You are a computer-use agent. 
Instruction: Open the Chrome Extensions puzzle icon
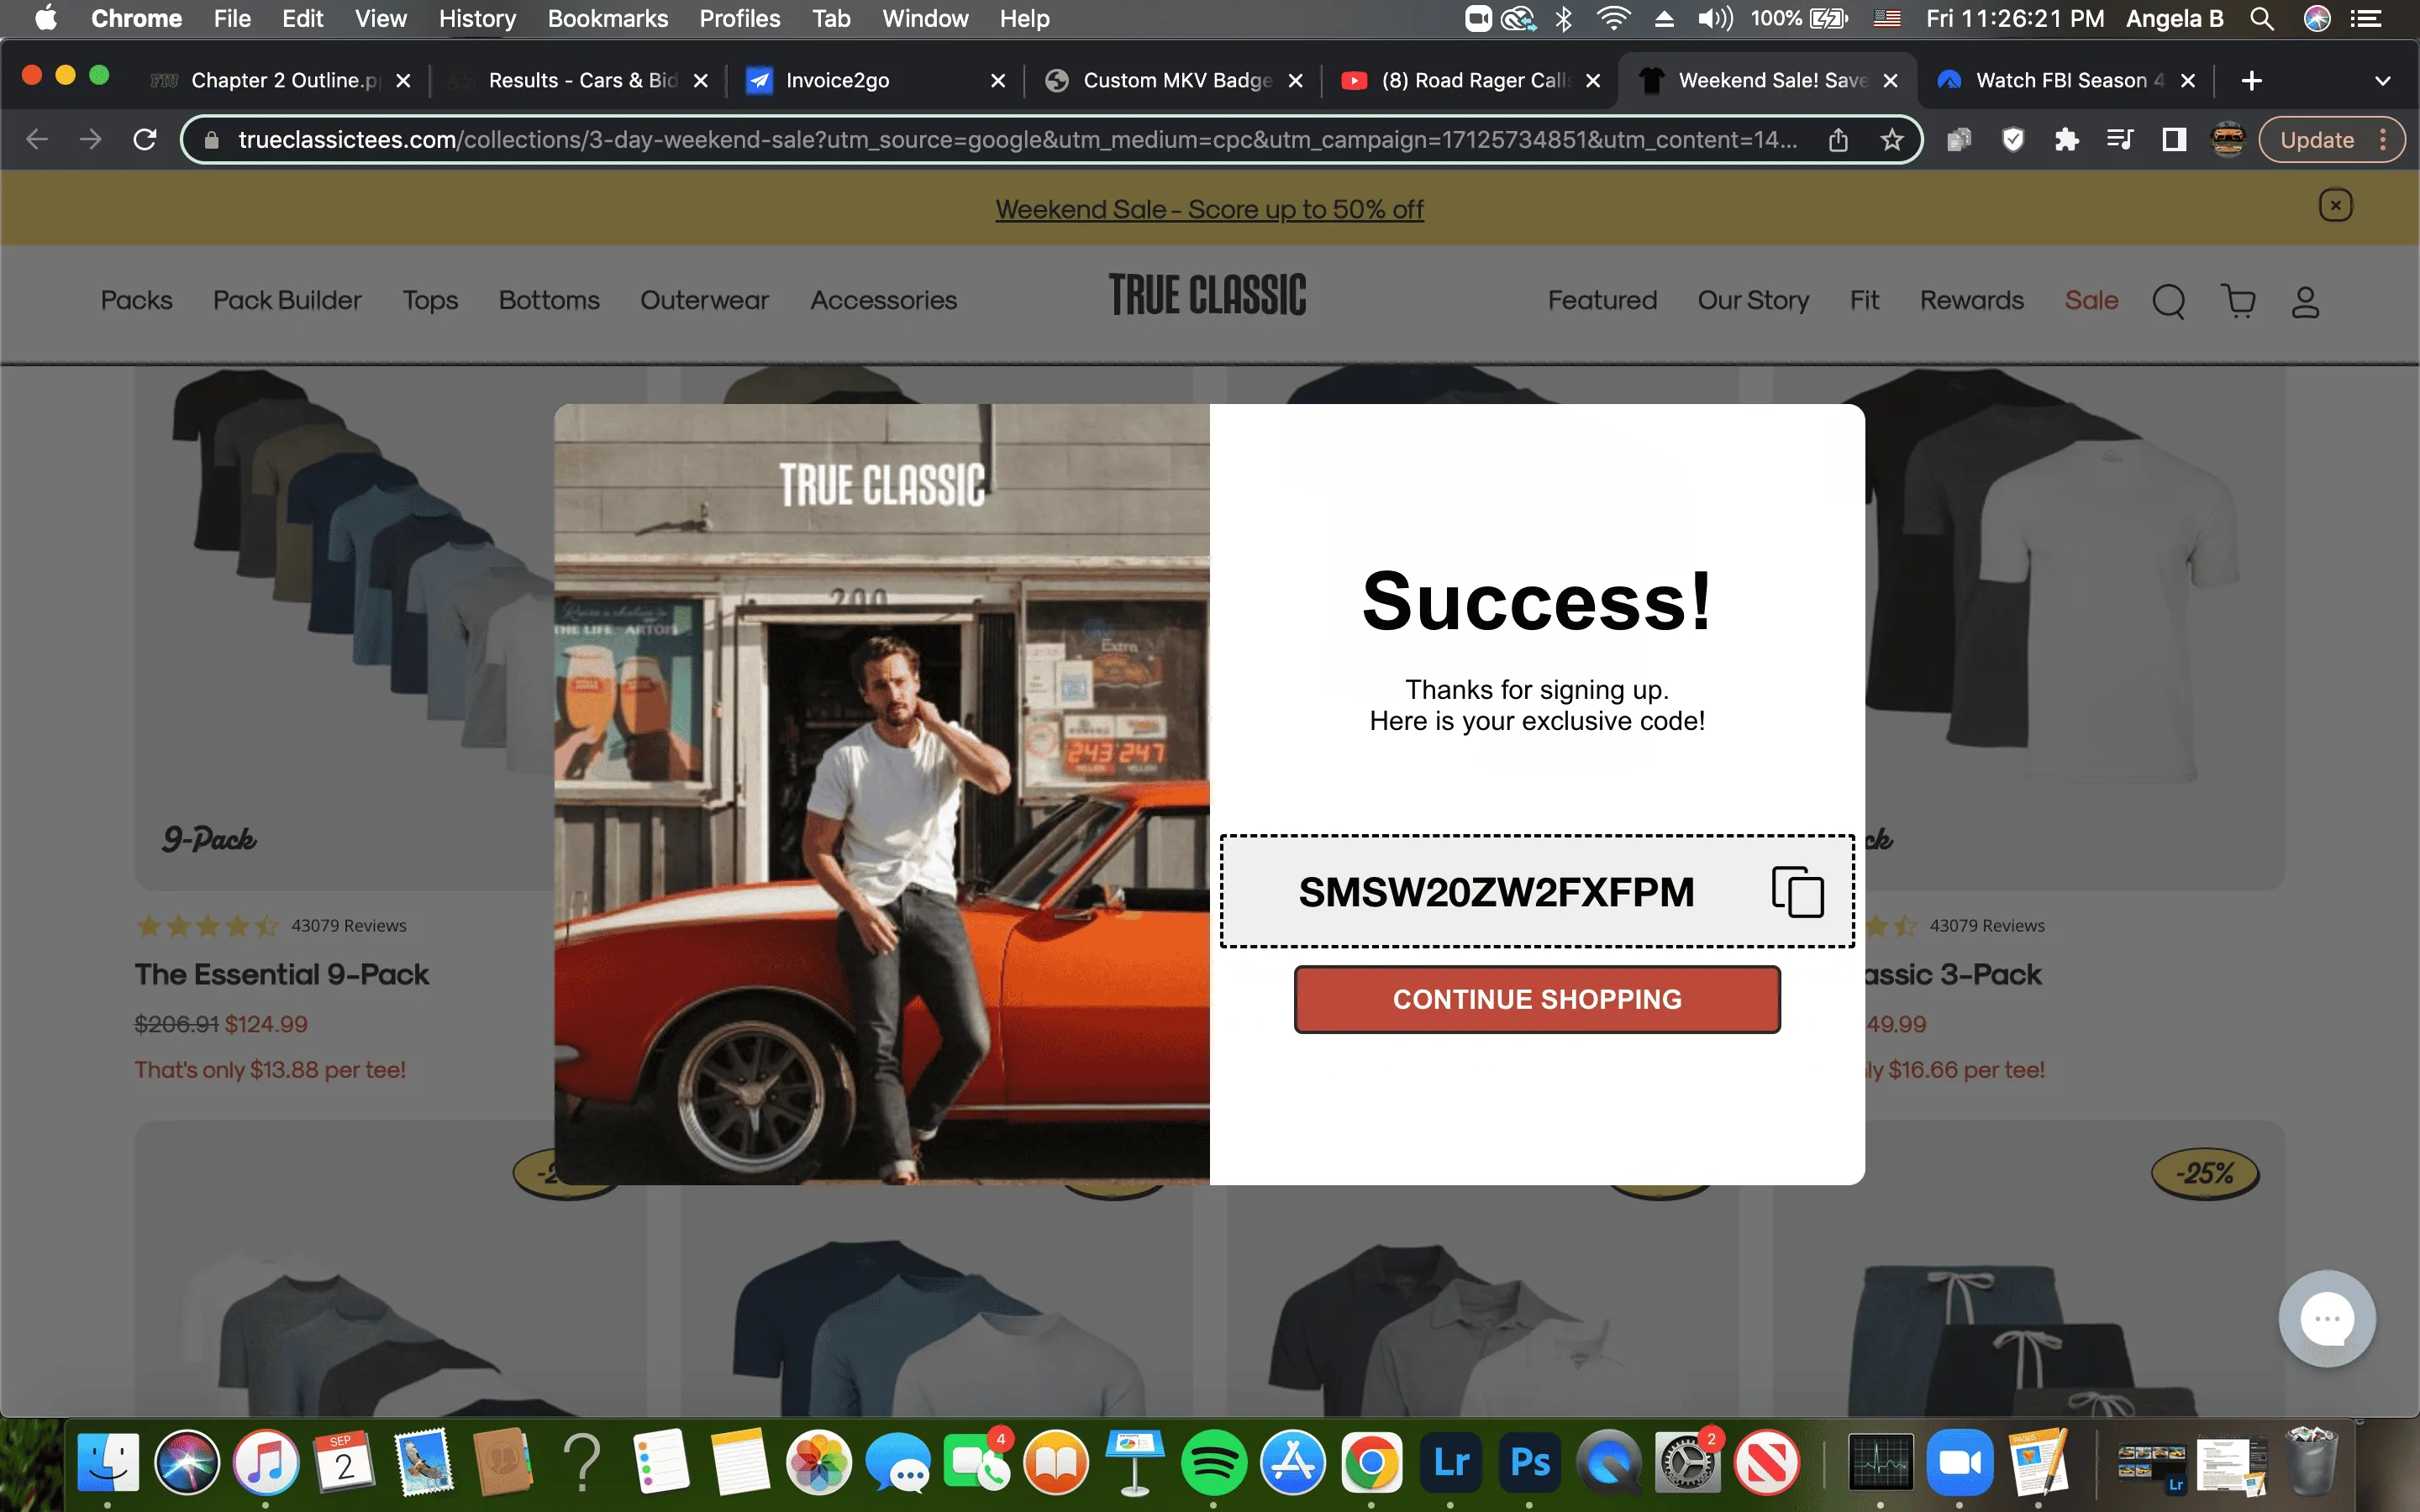(x=2066, y=139)
